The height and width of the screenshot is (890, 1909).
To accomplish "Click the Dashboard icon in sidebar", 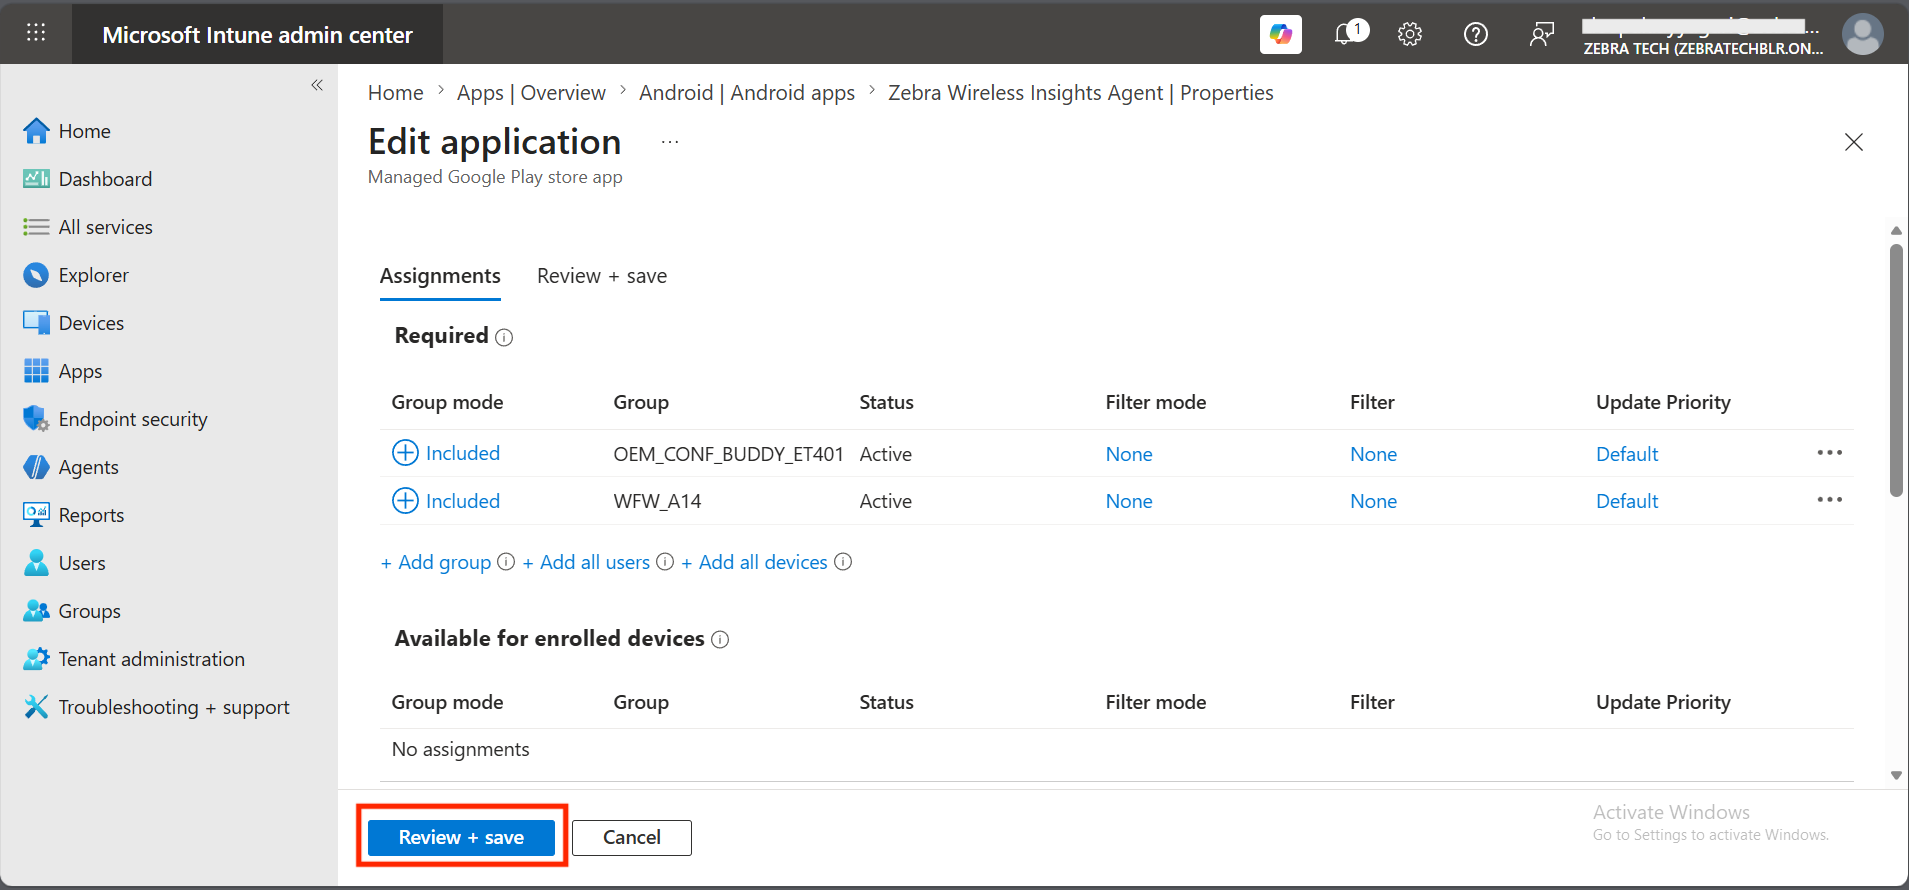I will [x=36, y=179].
